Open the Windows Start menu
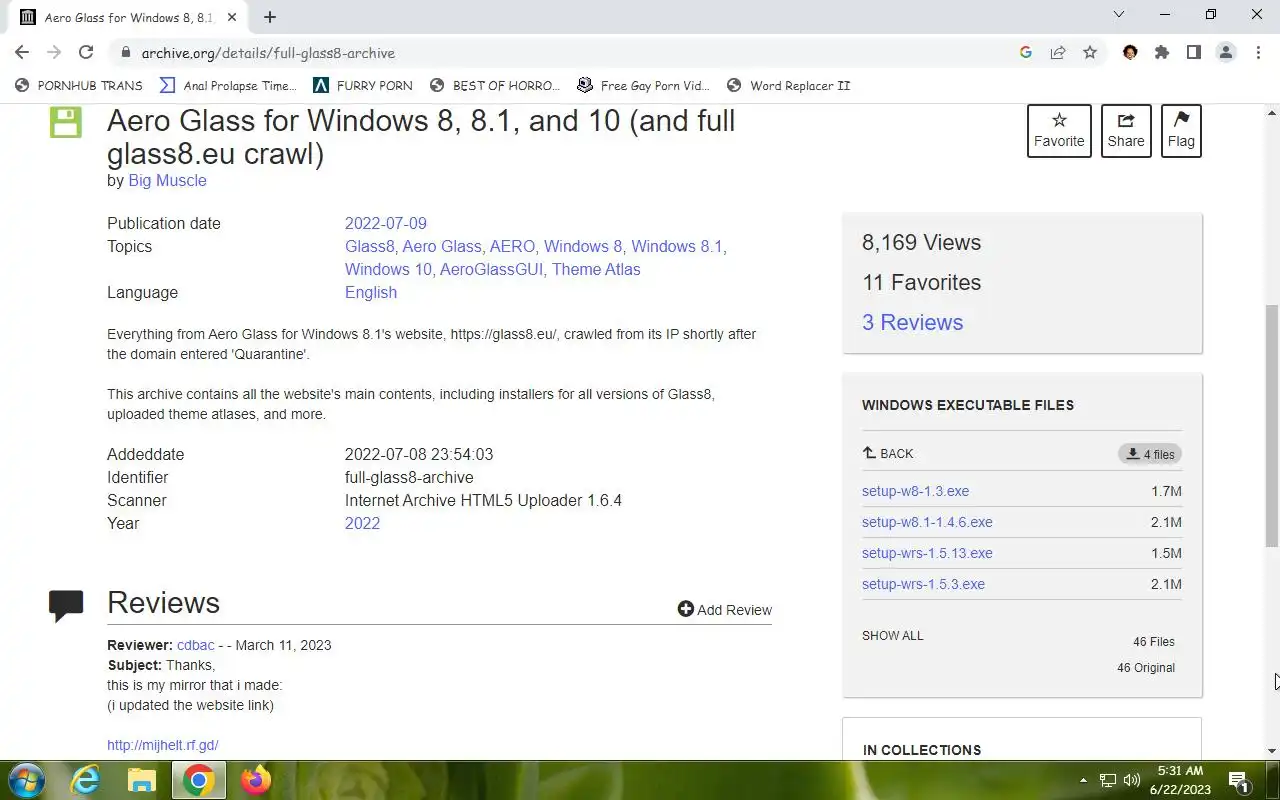 [26, 780]
